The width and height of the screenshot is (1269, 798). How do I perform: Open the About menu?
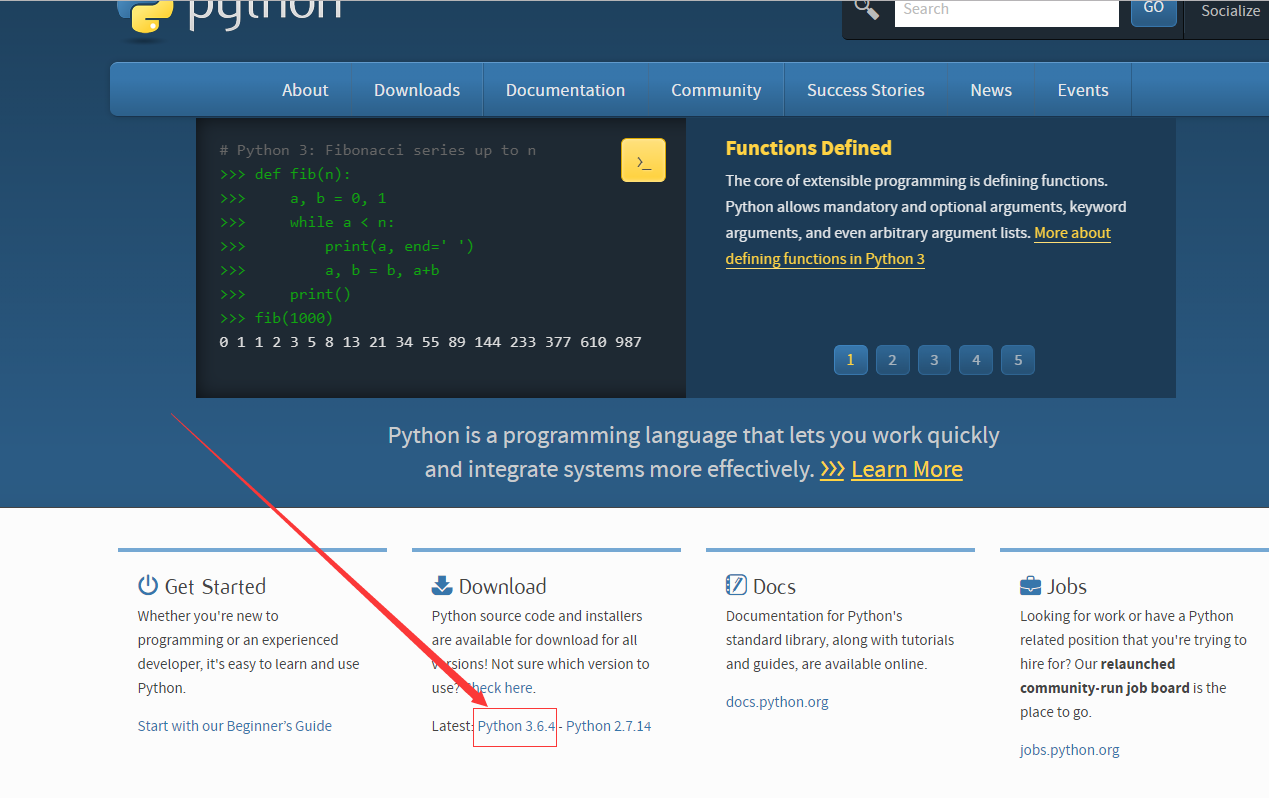[305, 90]
